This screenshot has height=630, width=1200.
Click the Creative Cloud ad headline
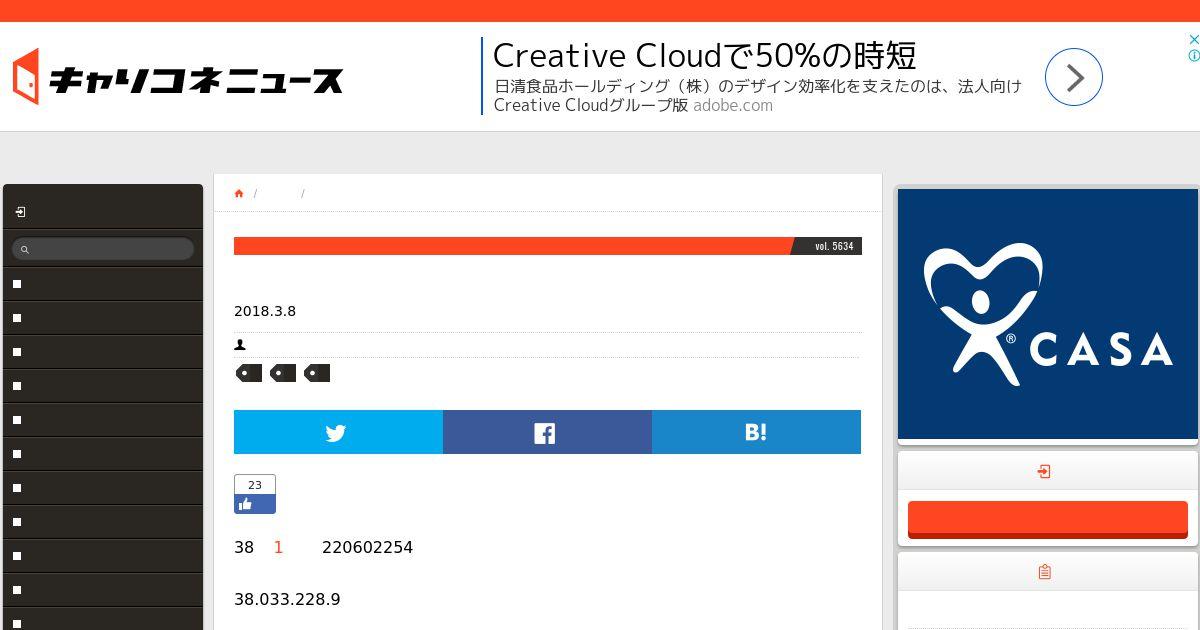[x=705, y=54]
